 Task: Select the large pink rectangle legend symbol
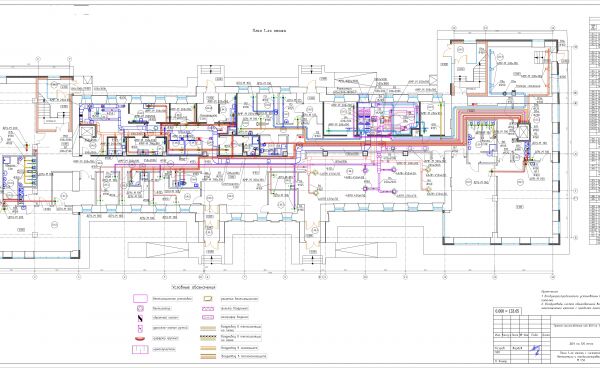(x=140, y=298)
